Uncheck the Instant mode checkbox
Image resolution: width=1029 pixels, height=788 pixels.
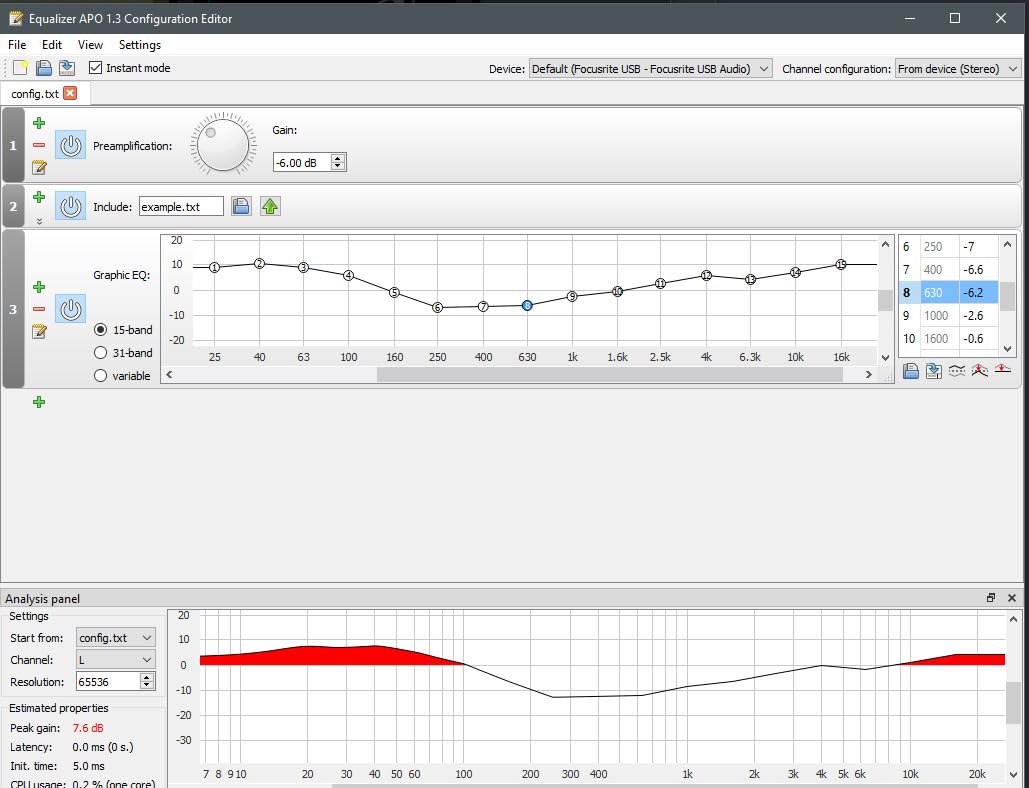96,68
